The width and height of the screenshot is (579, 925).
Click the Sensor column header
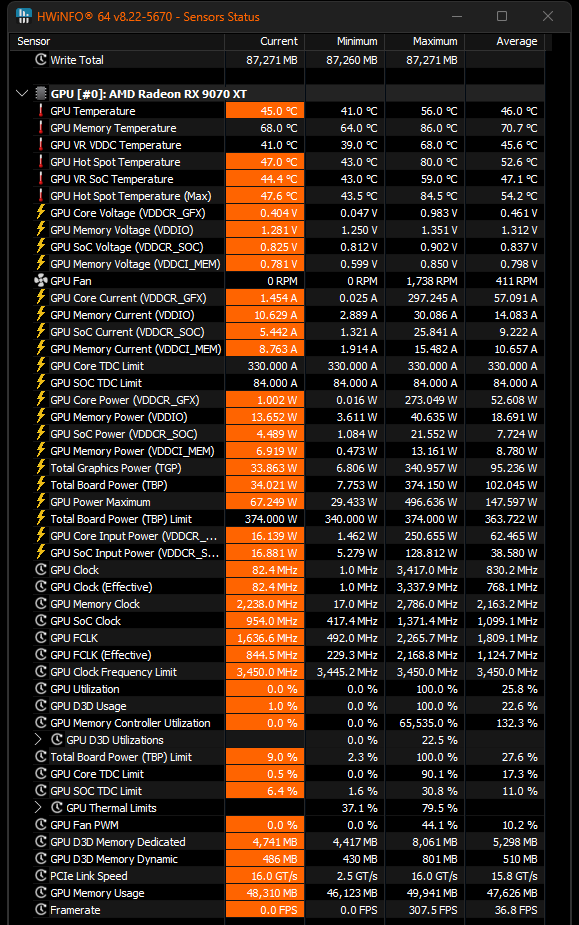point(117,41)
